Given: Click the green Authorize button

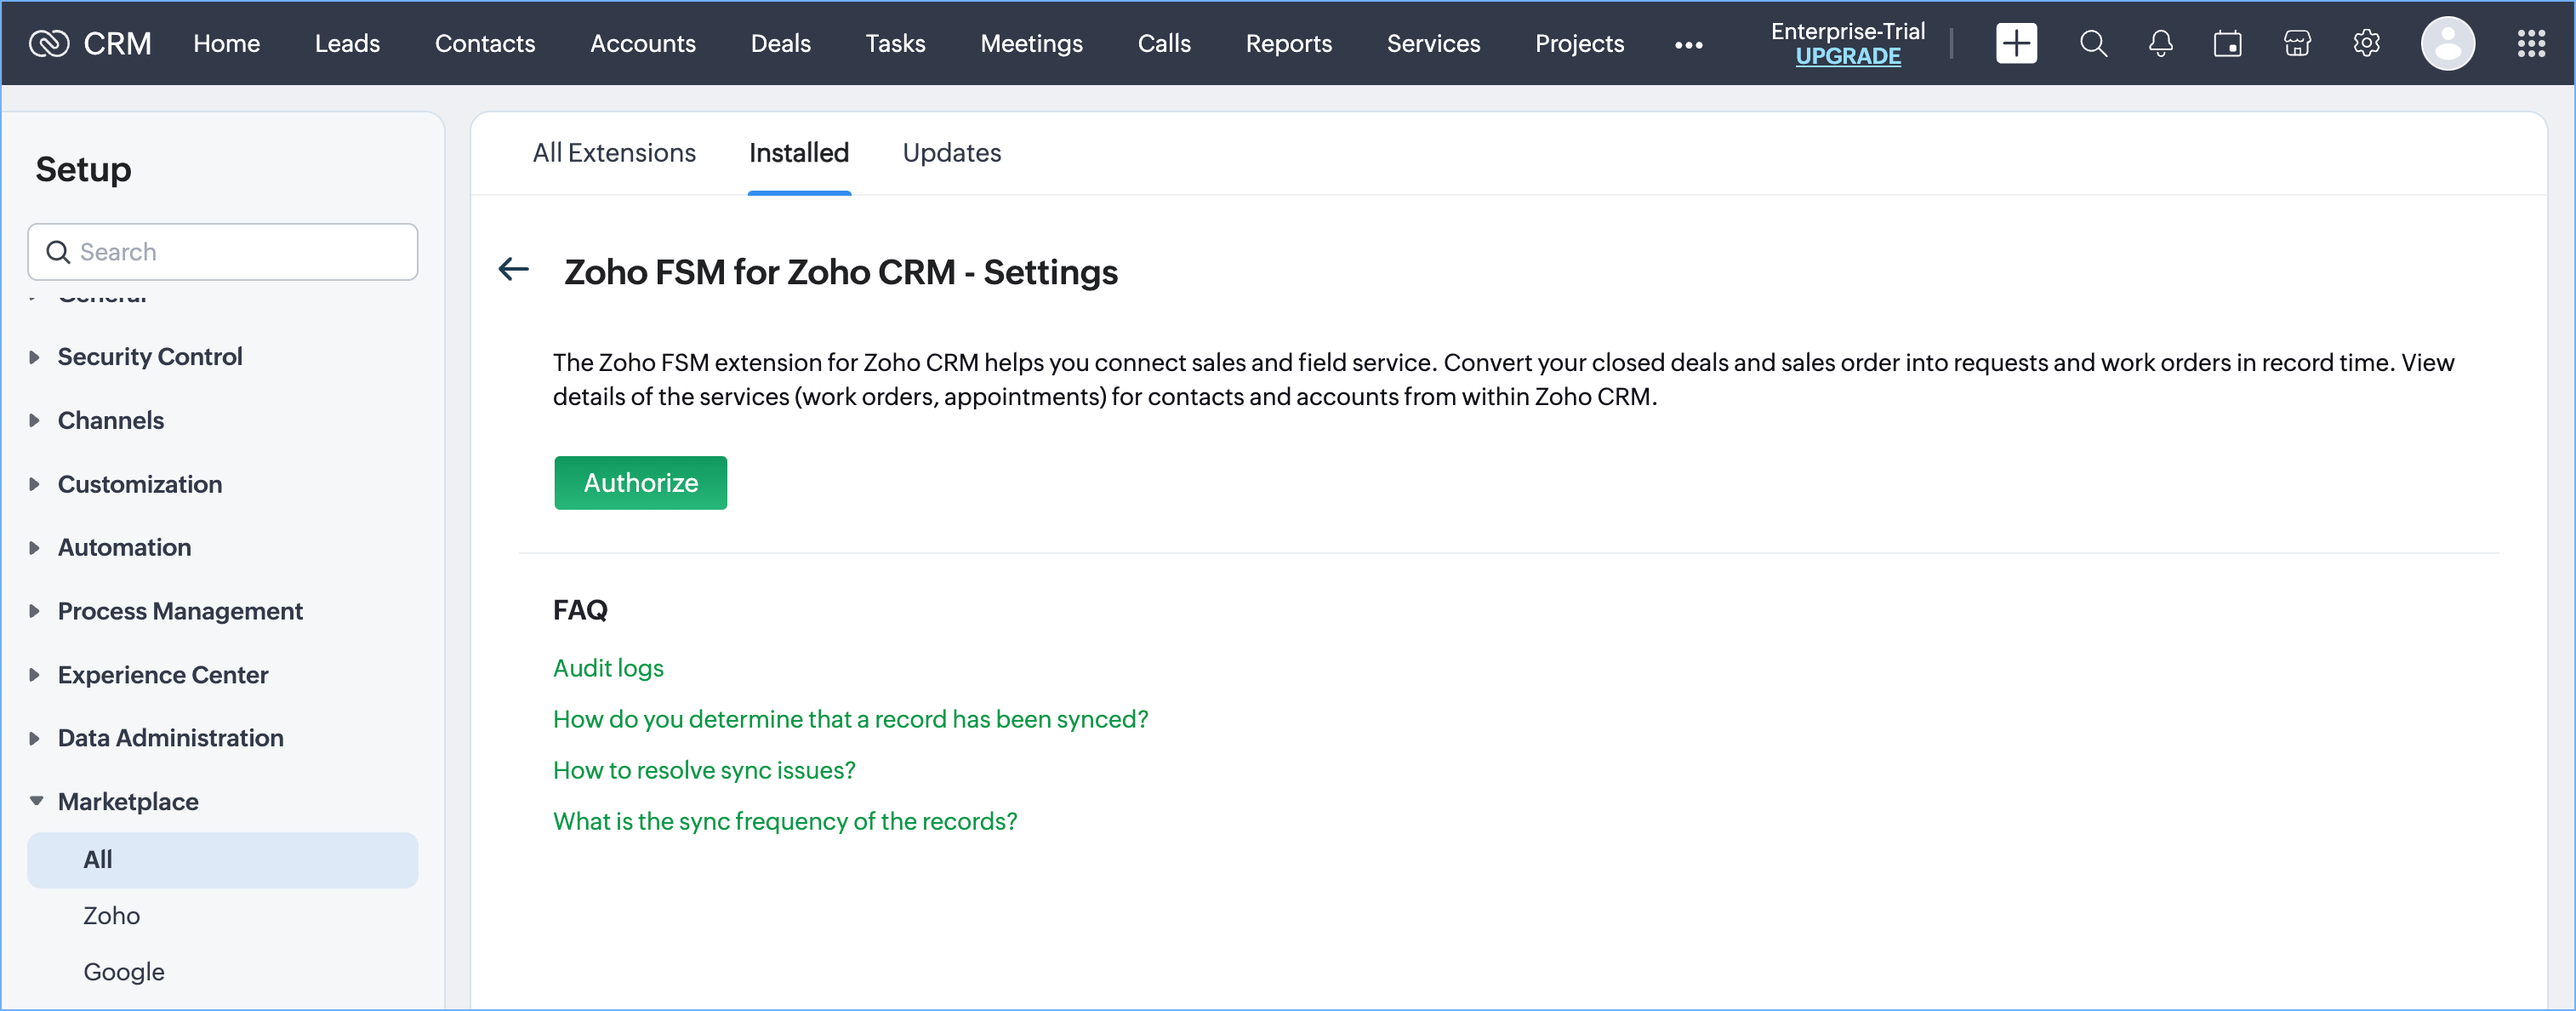Looking at the screenshot, I should (640, 483).
